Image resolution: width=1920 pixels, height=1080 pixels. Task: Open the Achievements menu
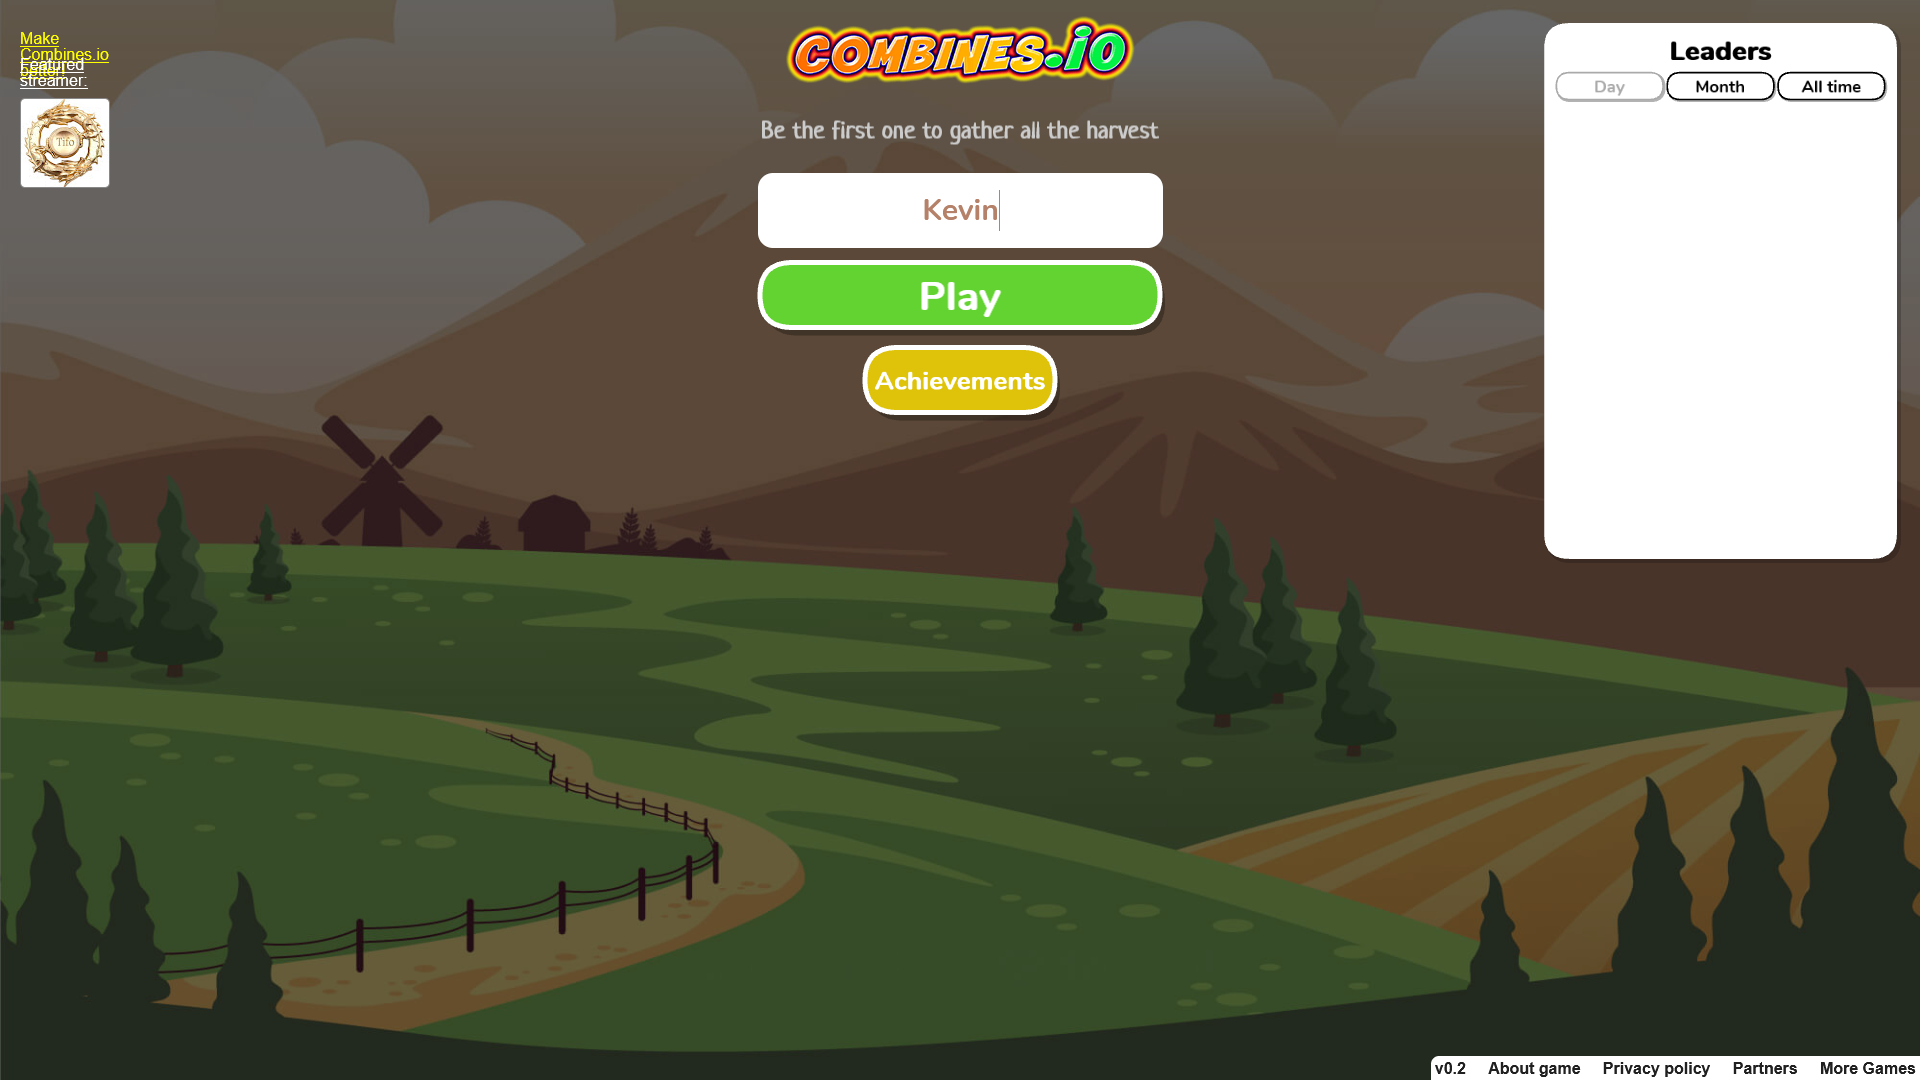[x=959, y=380]
